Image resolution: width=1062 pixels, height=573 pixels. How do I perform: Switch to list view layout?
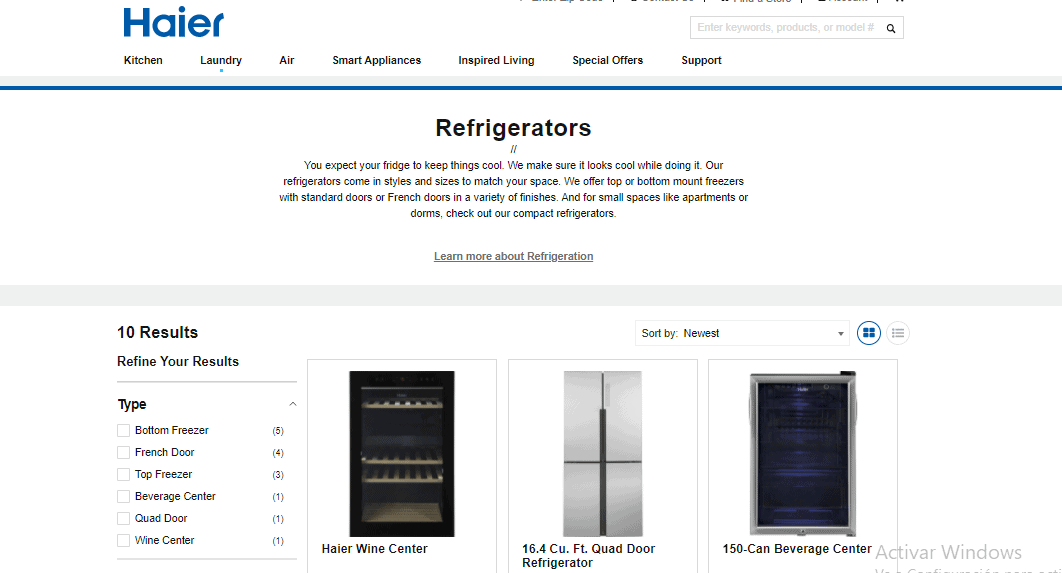pos(898,333)
